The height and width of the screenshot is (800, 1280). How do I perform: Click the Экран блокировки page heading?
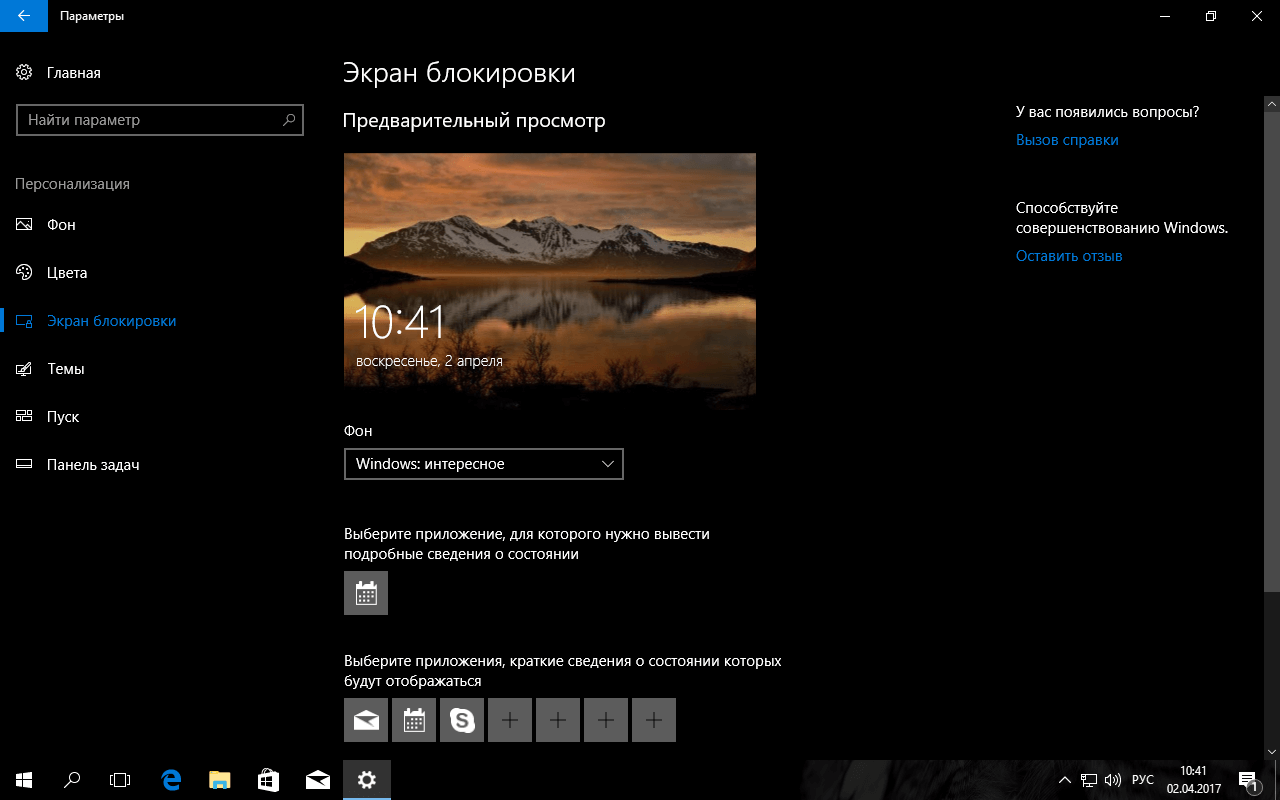pos(459,73)
